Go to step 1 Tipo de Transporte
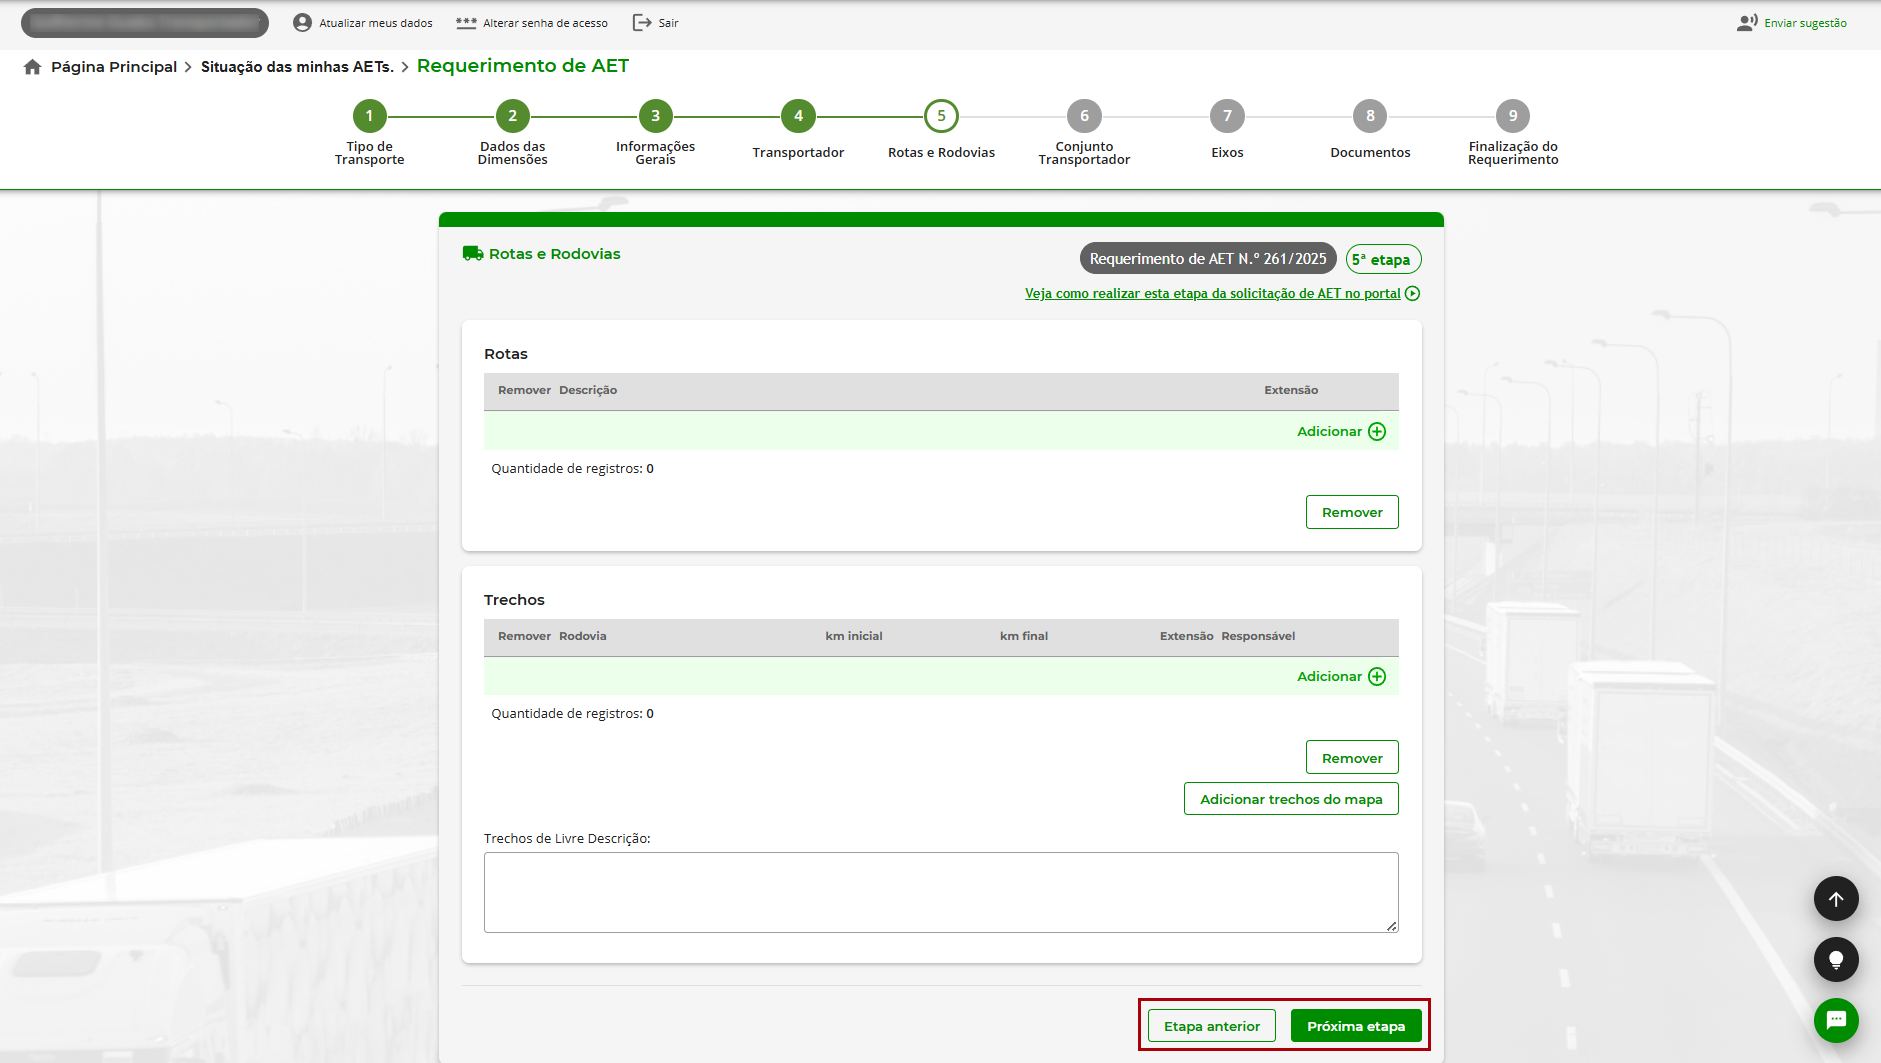The width and height of the screenshot is (1881, 1063). pyautogui.click(x=370, y=116)
